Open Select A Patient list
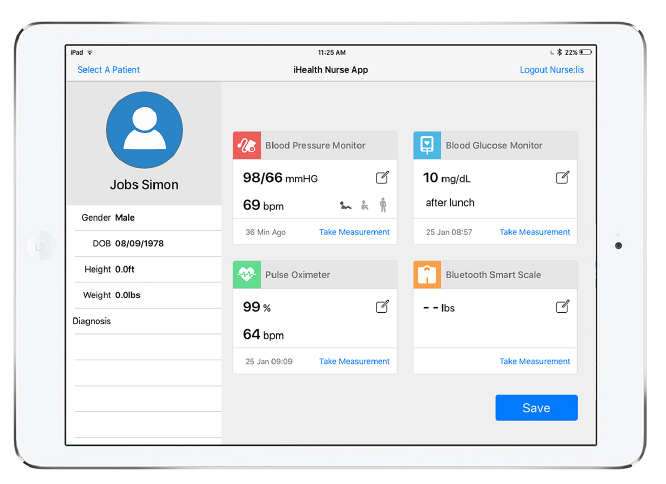The height and width of the screenshot is (484, 666). click(109, 70)
